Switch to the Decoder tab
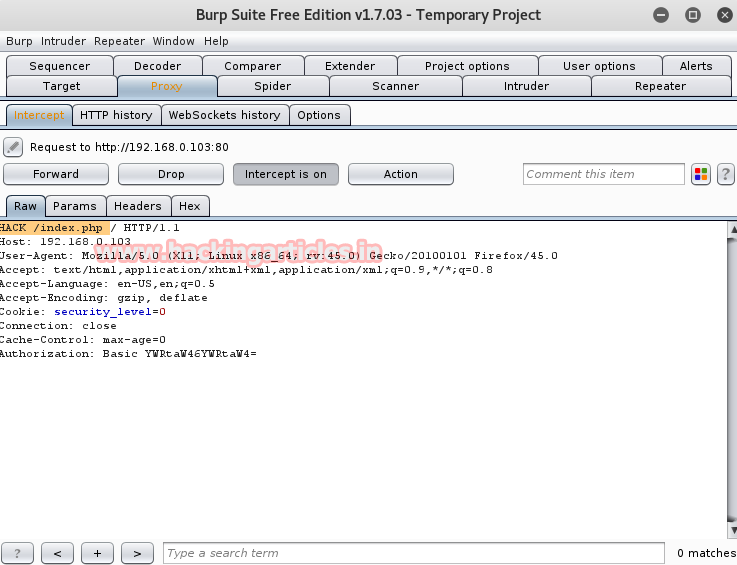This screenshot has width=737, height=565. pos(157,66)
